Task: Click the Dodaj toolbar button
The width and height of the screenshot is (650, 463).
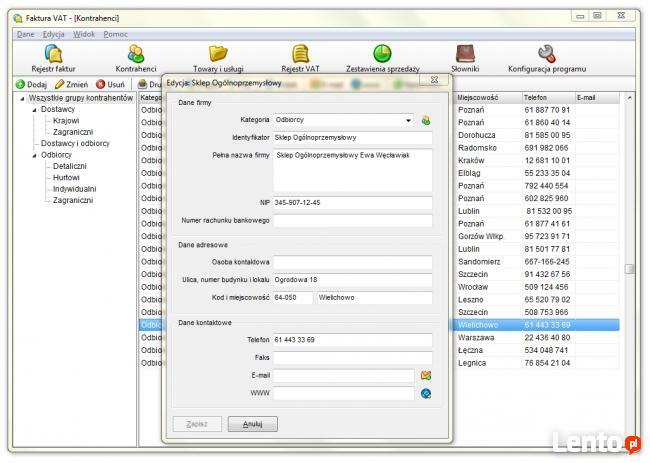Action: pos(31,84)
